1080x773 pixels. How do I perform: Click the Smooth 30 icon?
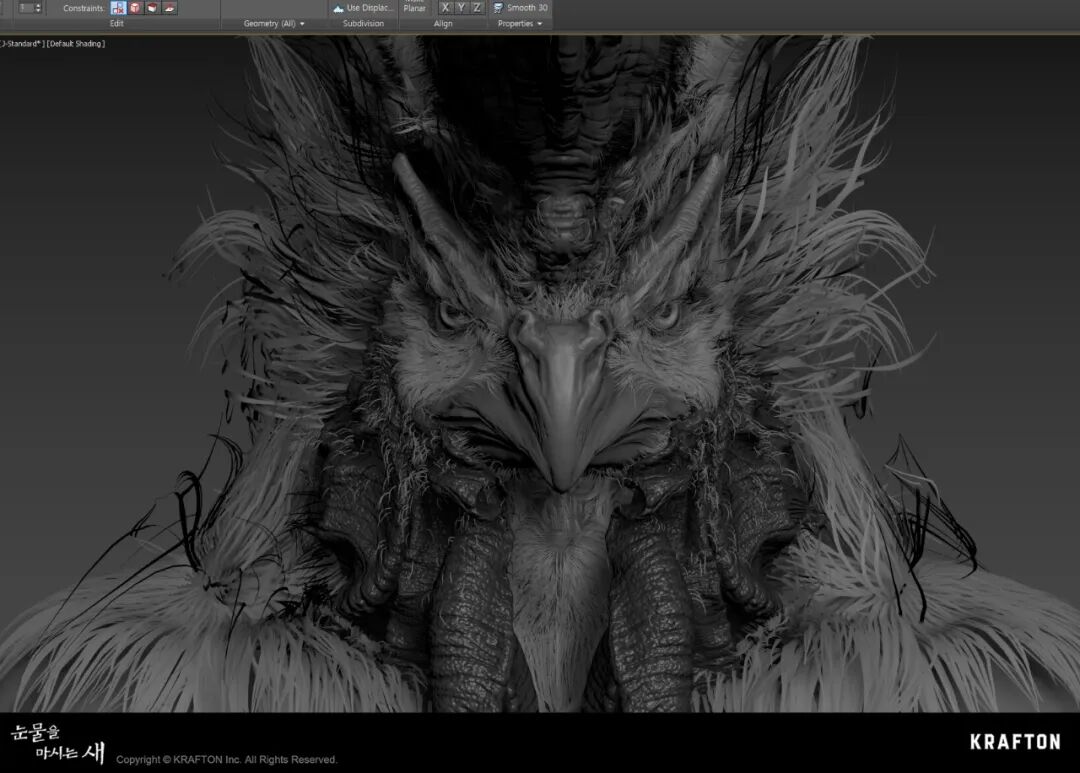click(498, 8)
